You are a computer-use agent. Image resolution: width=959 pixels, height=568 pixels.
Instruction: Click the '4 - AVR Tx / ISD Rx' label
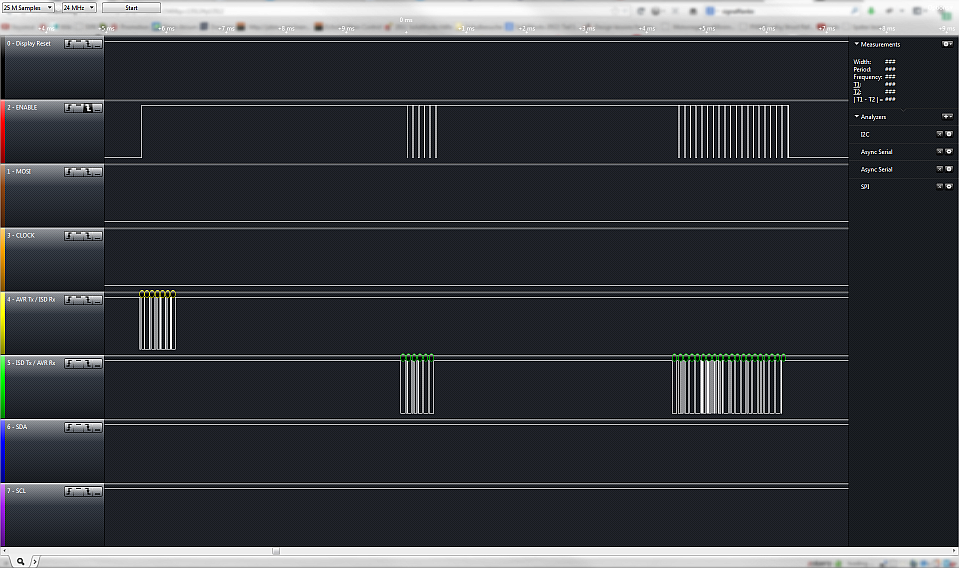pos(31,300)
